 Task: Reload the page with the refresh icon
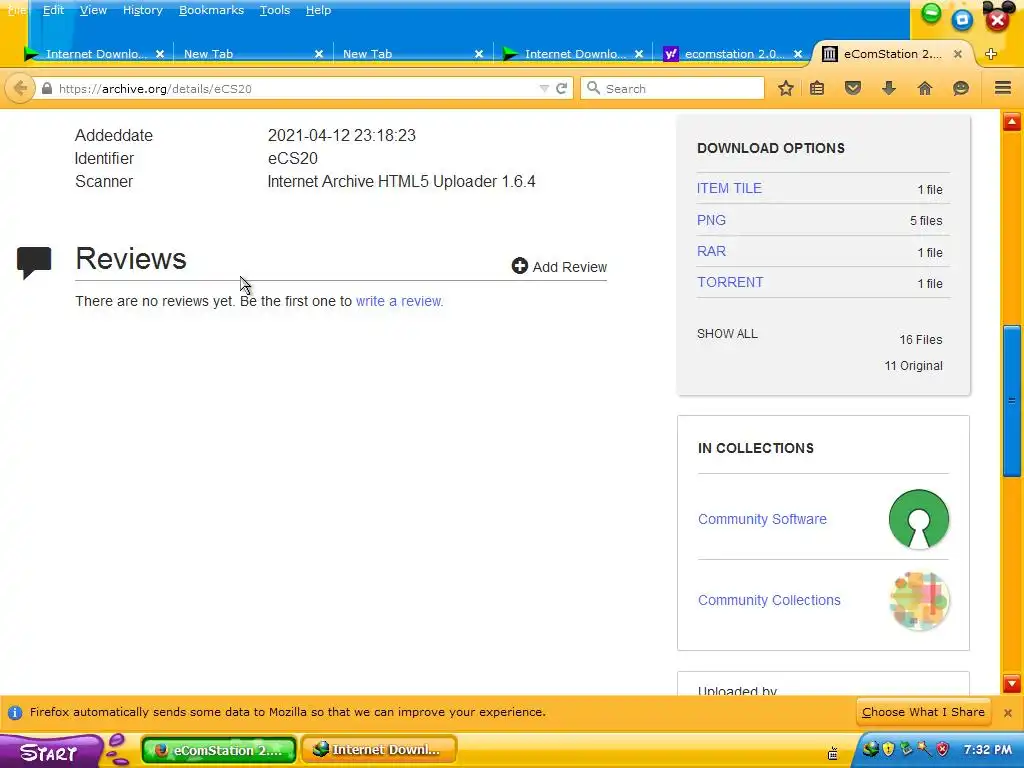click(x=561, y=88)
